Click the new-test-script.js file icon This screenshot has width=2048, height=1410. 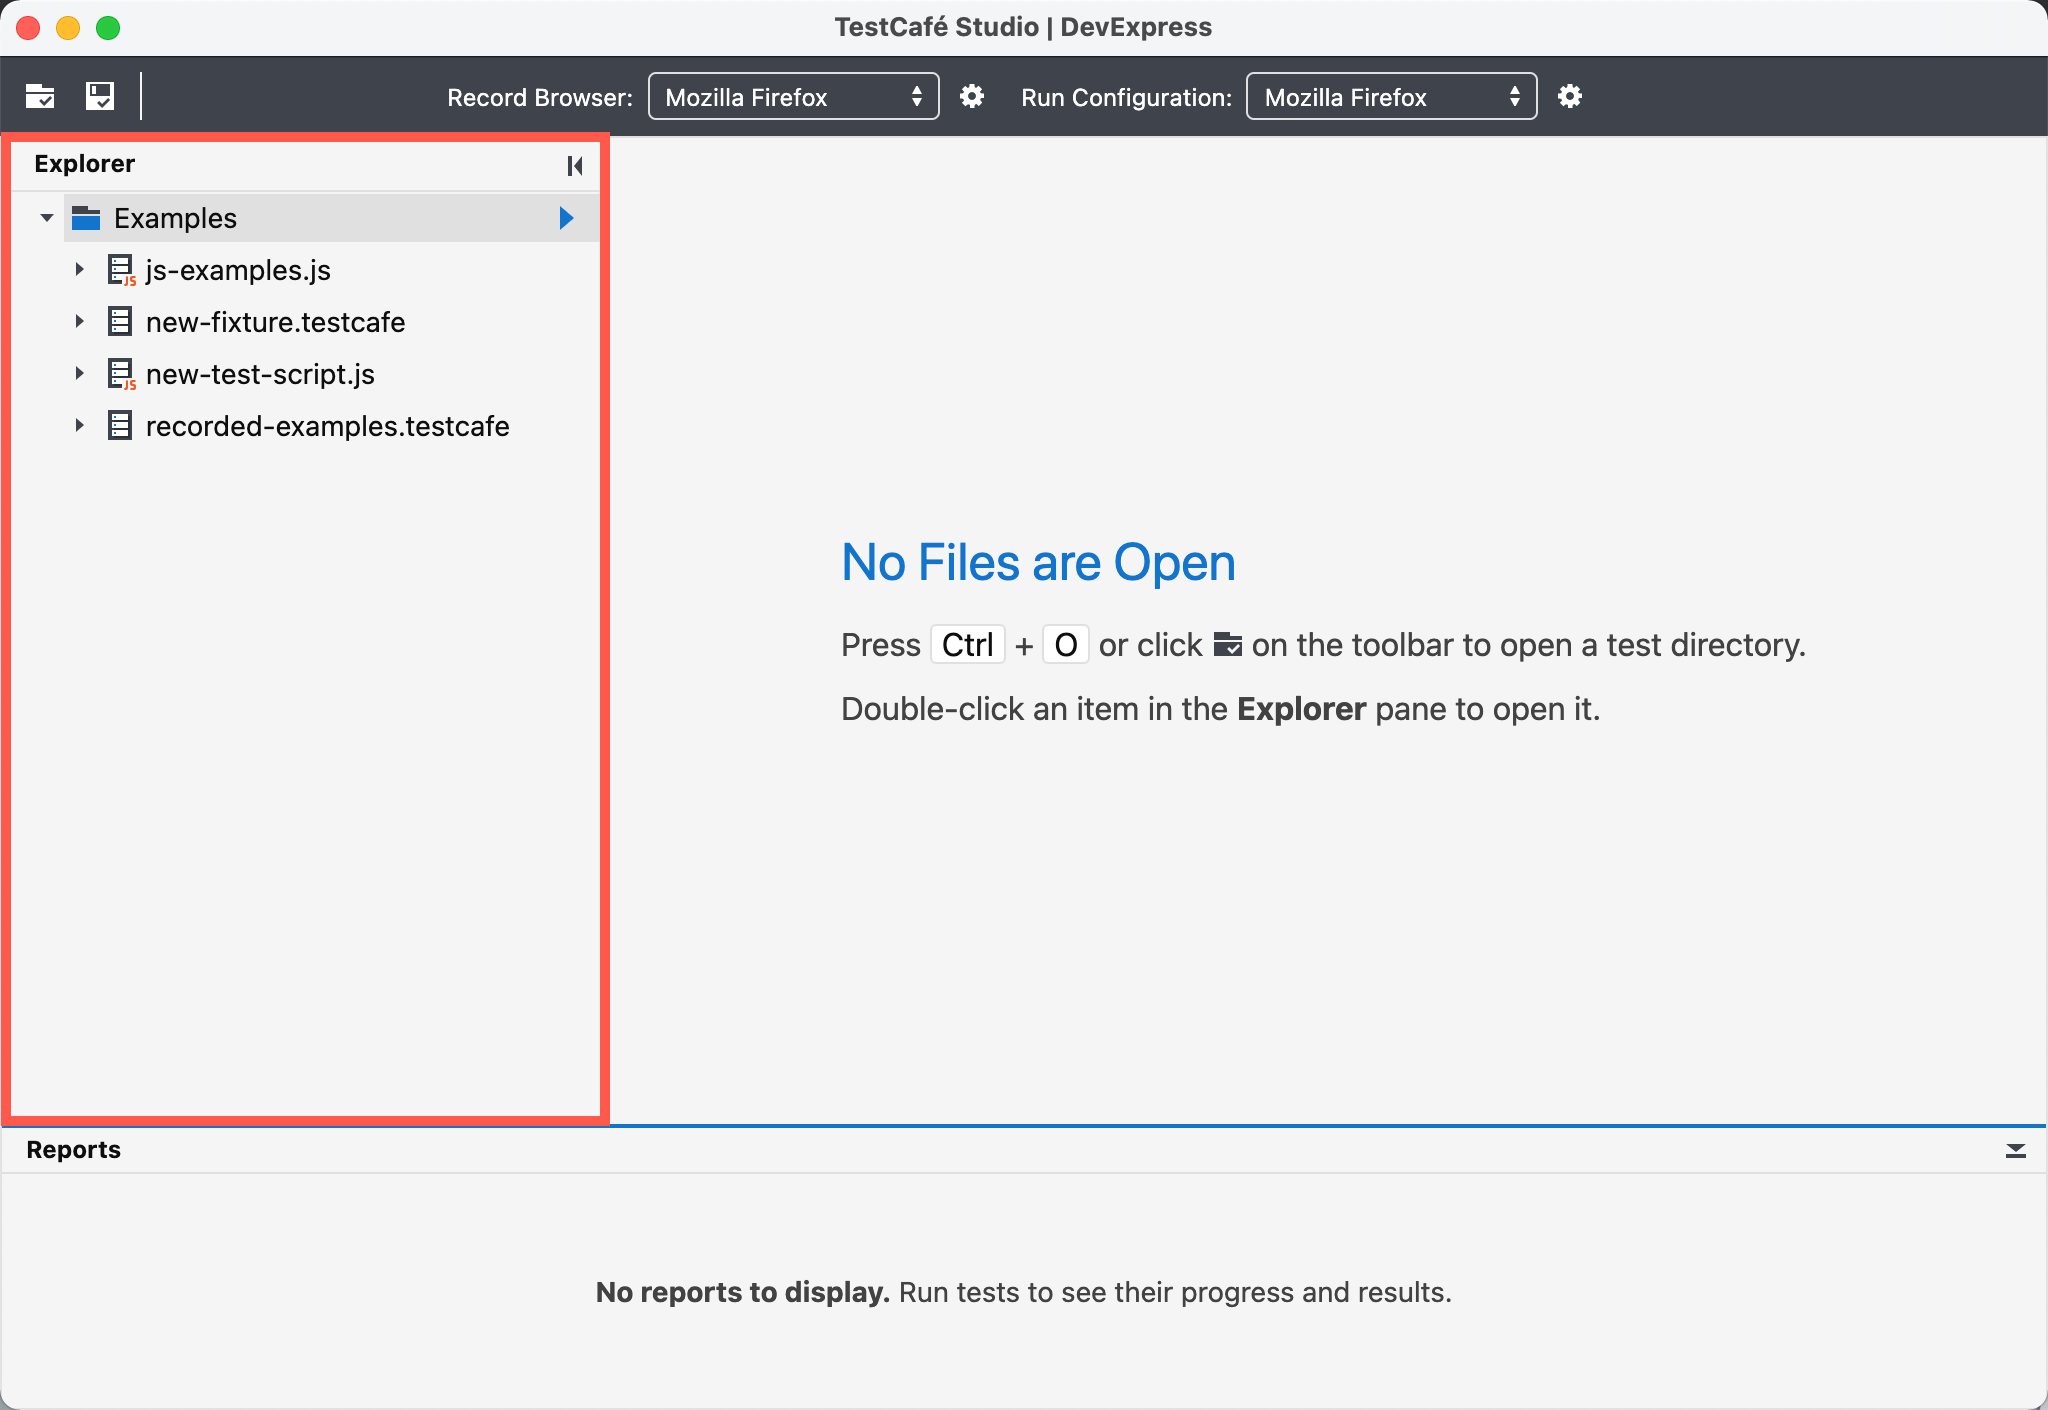[121, 374]
